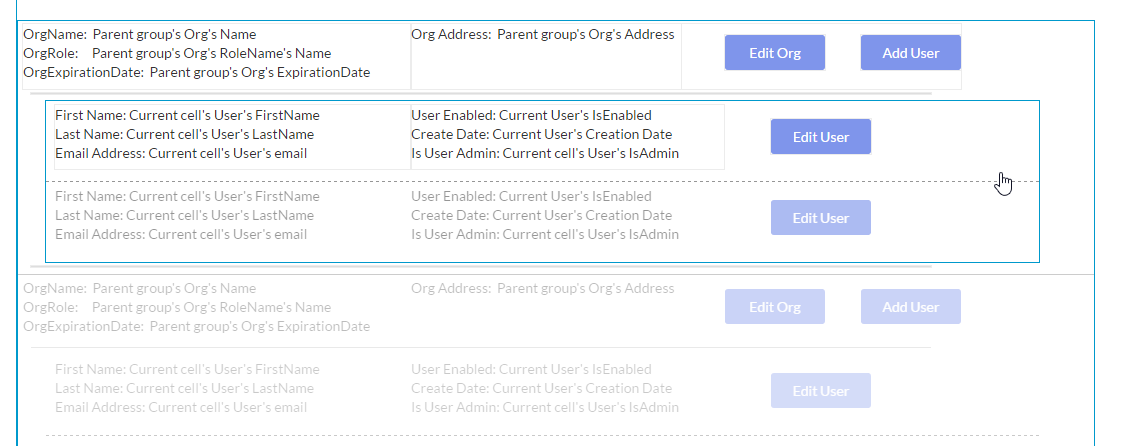Select the top OrgName text line
1136x446 pixels.
(139, 34)
